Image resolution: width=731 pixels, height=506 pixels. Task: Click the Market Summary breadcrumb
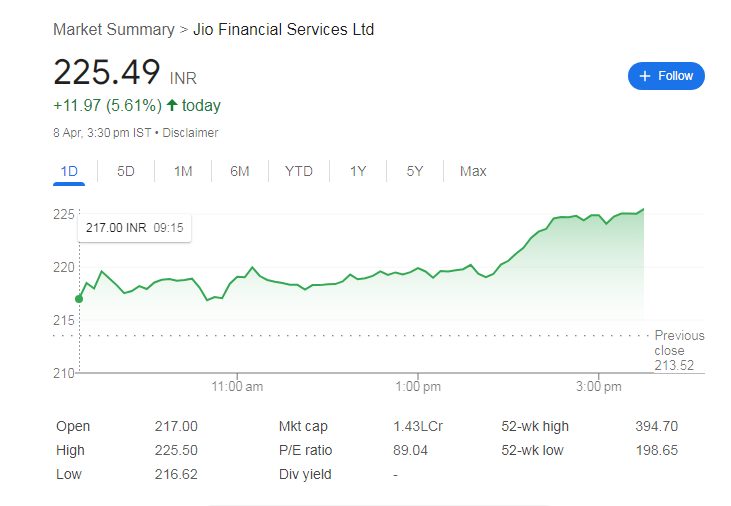click(x=114, y=30)
